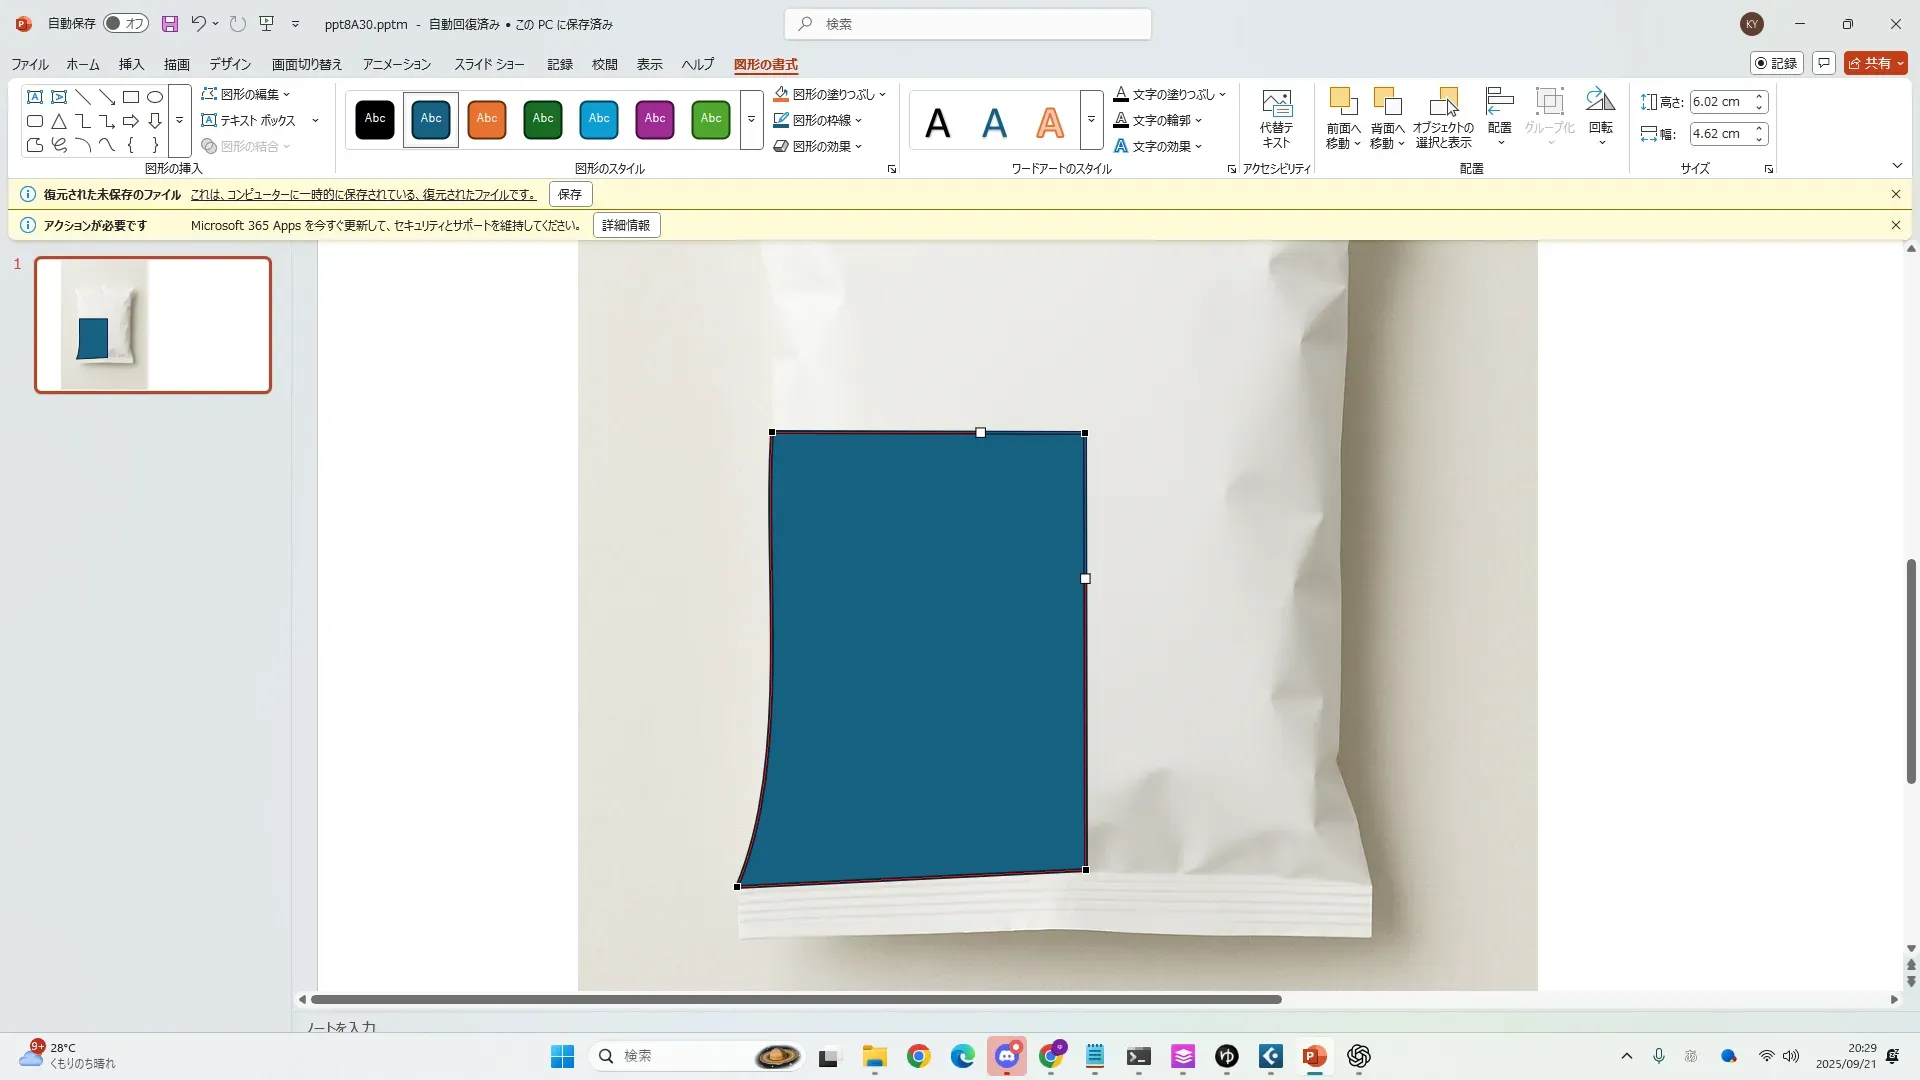Viewport: 1920px width, 1080px height.
Task: Select the right arrow shape in the shapes gallery
Action: click(131, 121)
